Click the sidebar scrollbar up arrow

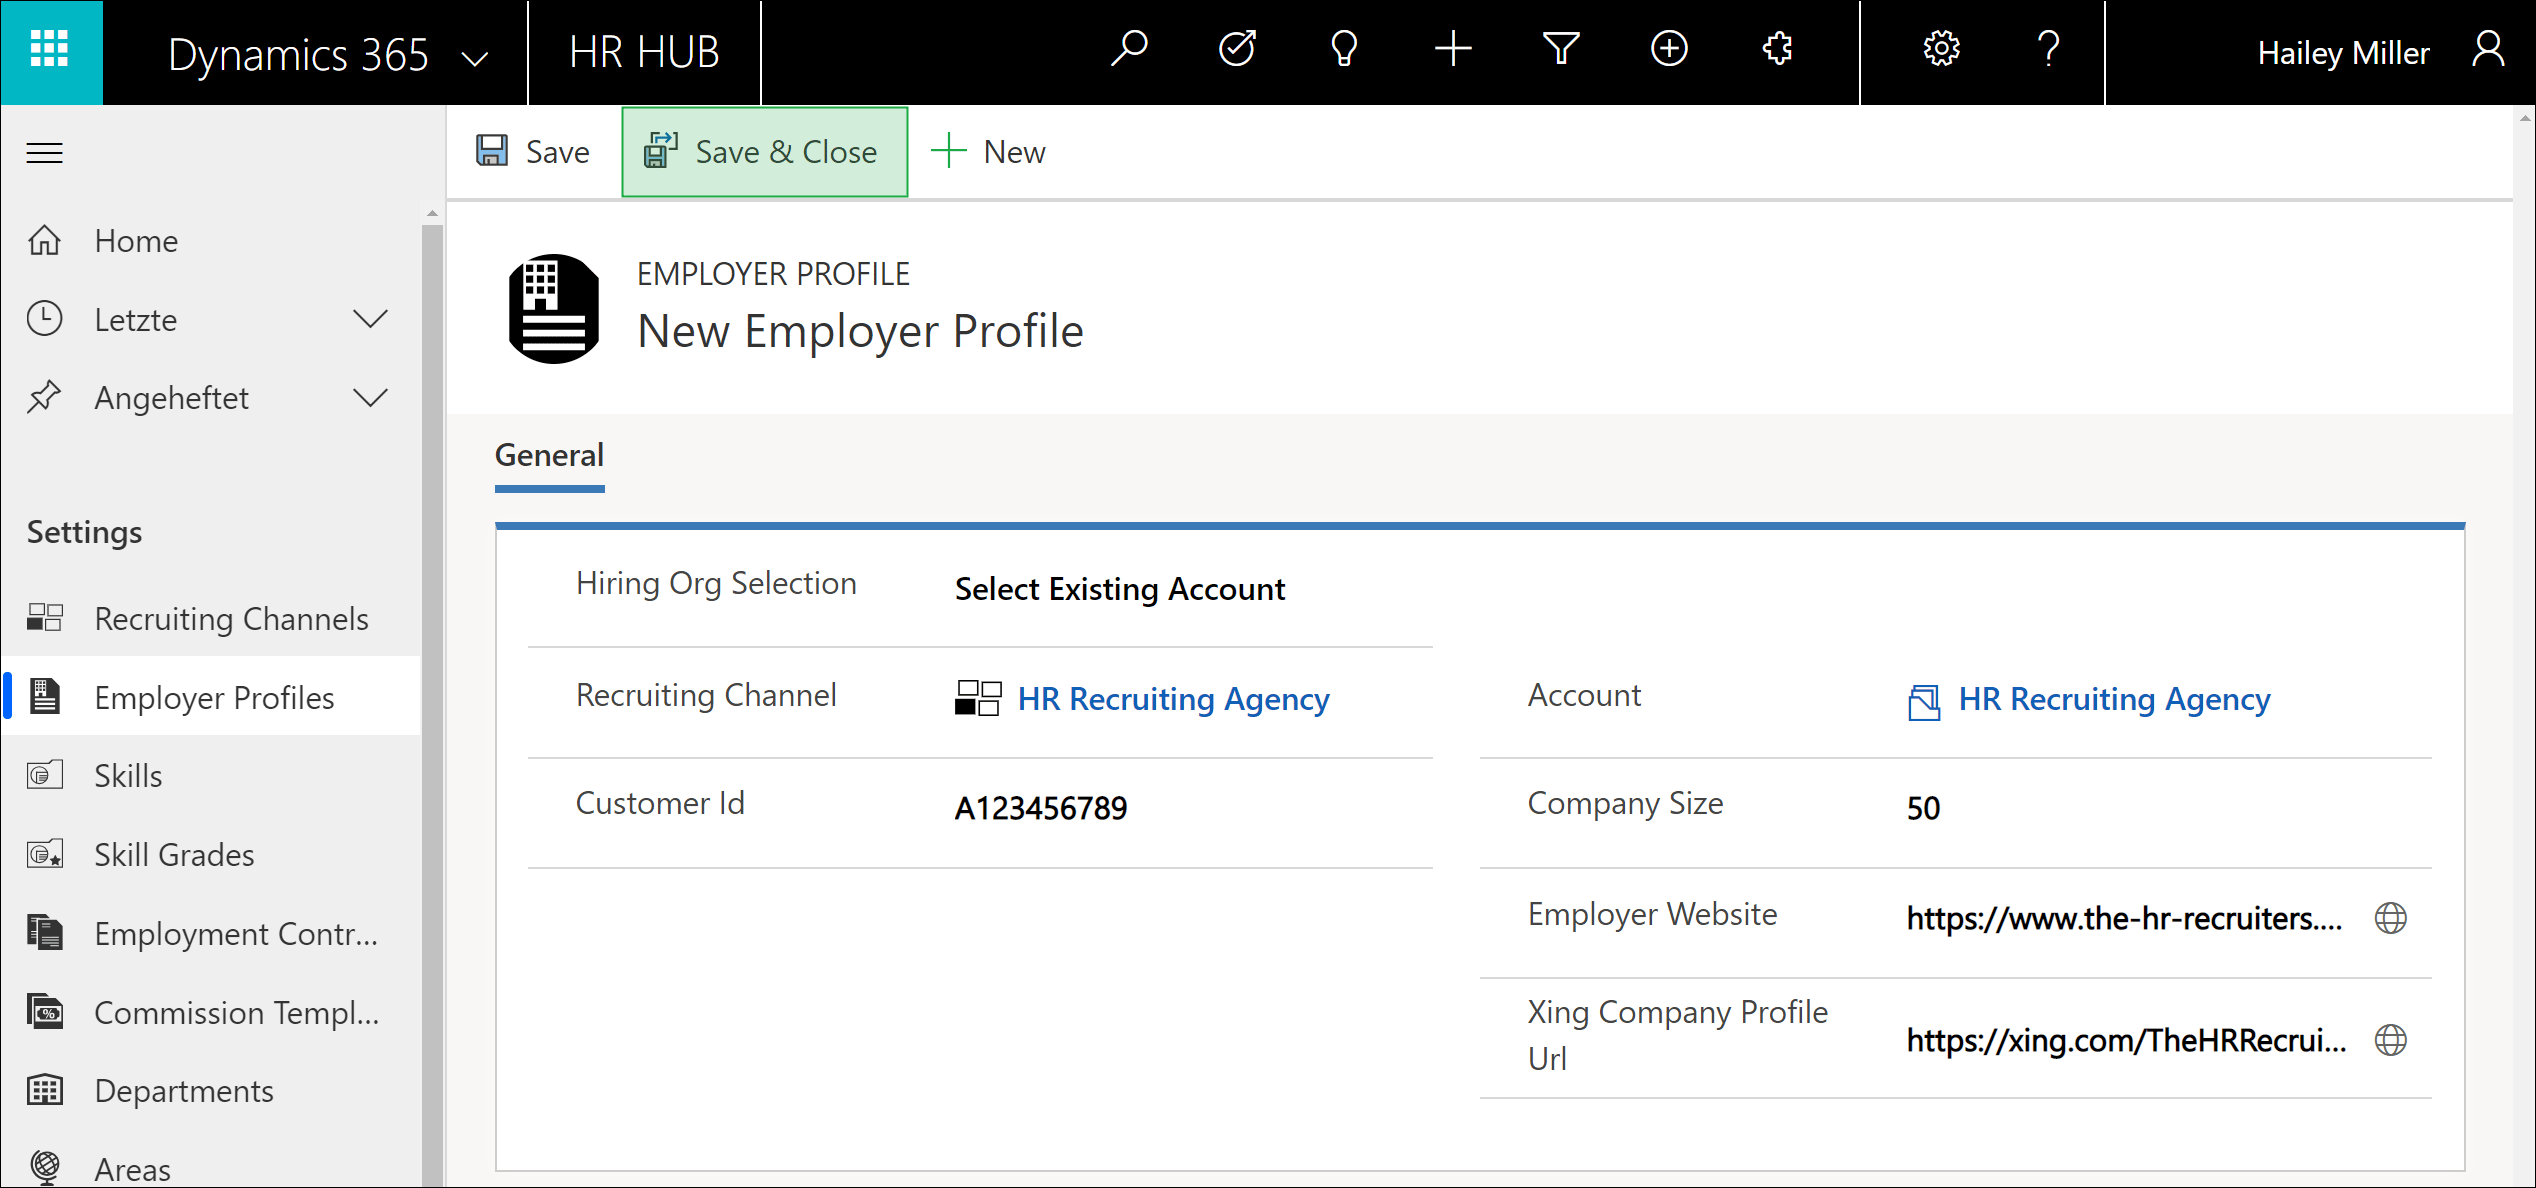pos(432,213)
